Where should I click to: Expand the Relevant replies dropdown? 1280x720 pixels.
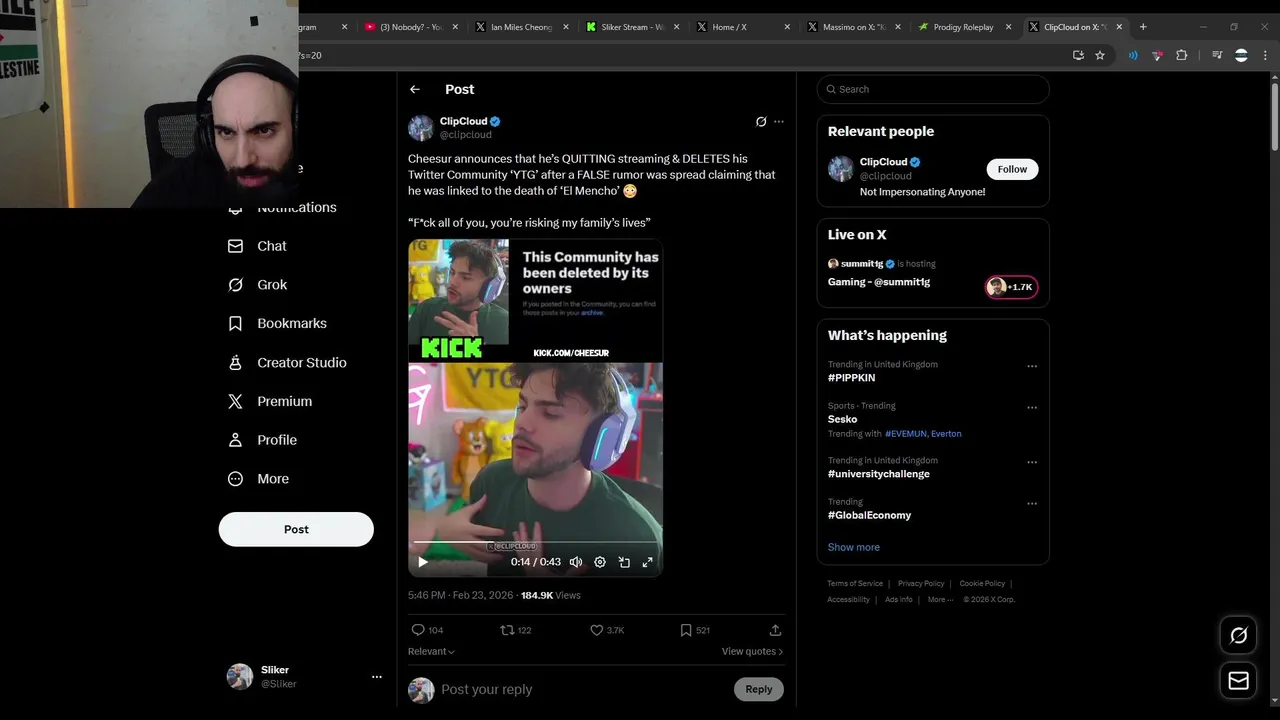[431, 651]
